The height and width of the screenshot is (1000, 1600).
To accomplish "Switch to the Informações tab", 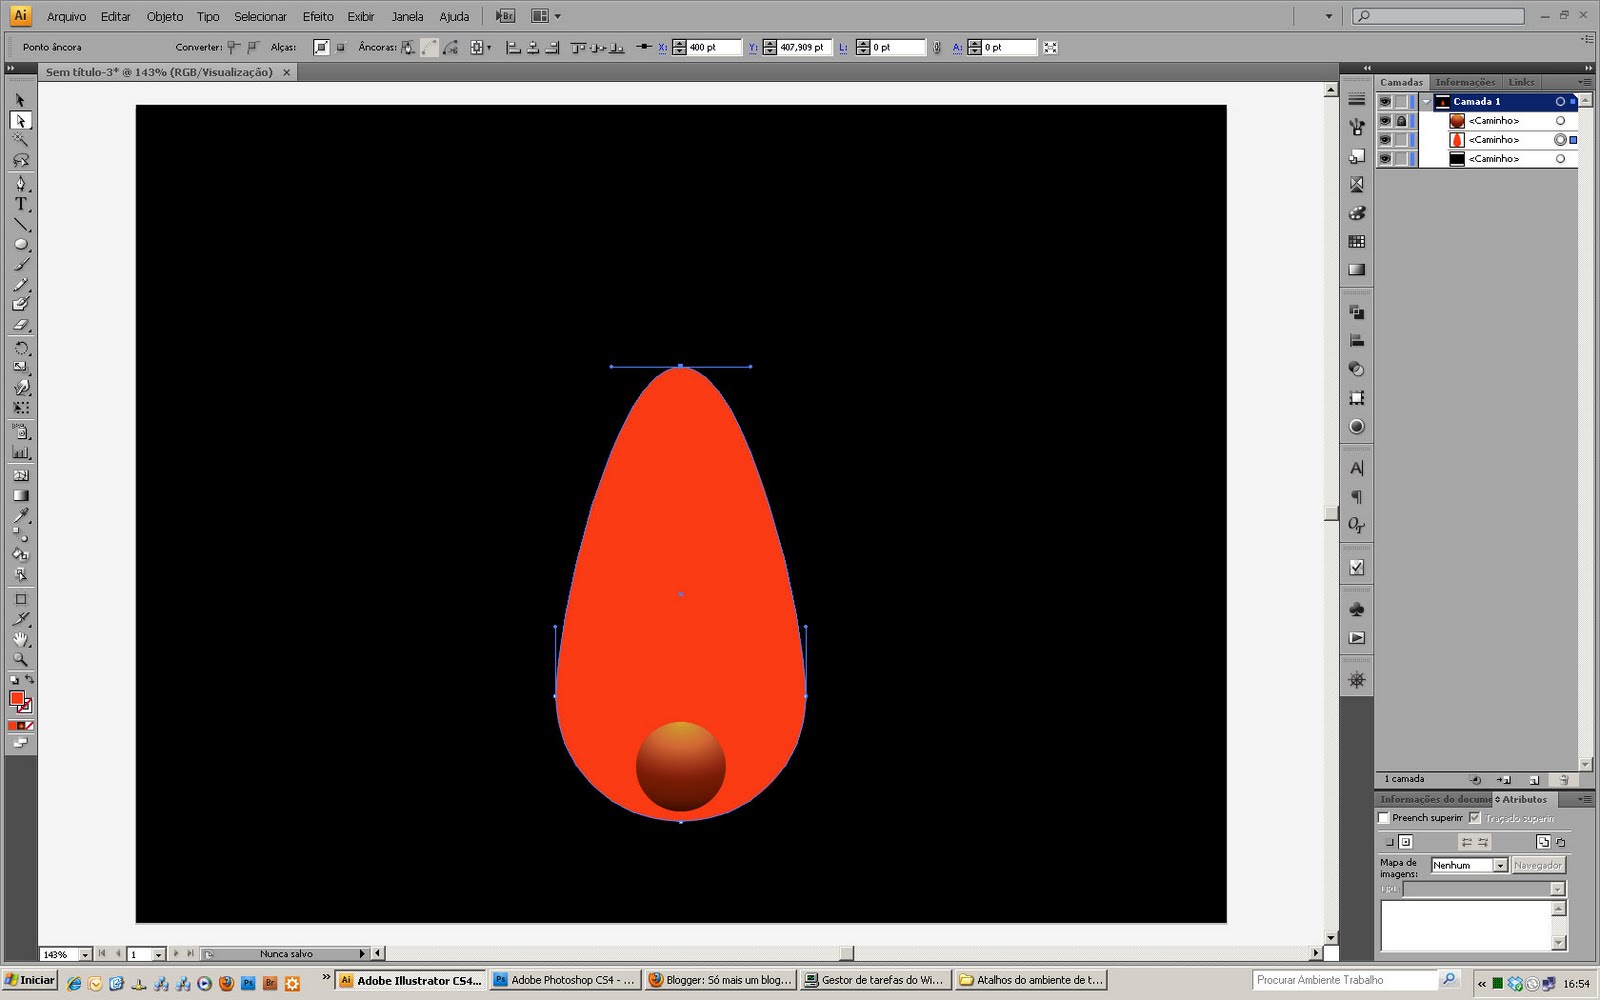I will point(1464,82).
